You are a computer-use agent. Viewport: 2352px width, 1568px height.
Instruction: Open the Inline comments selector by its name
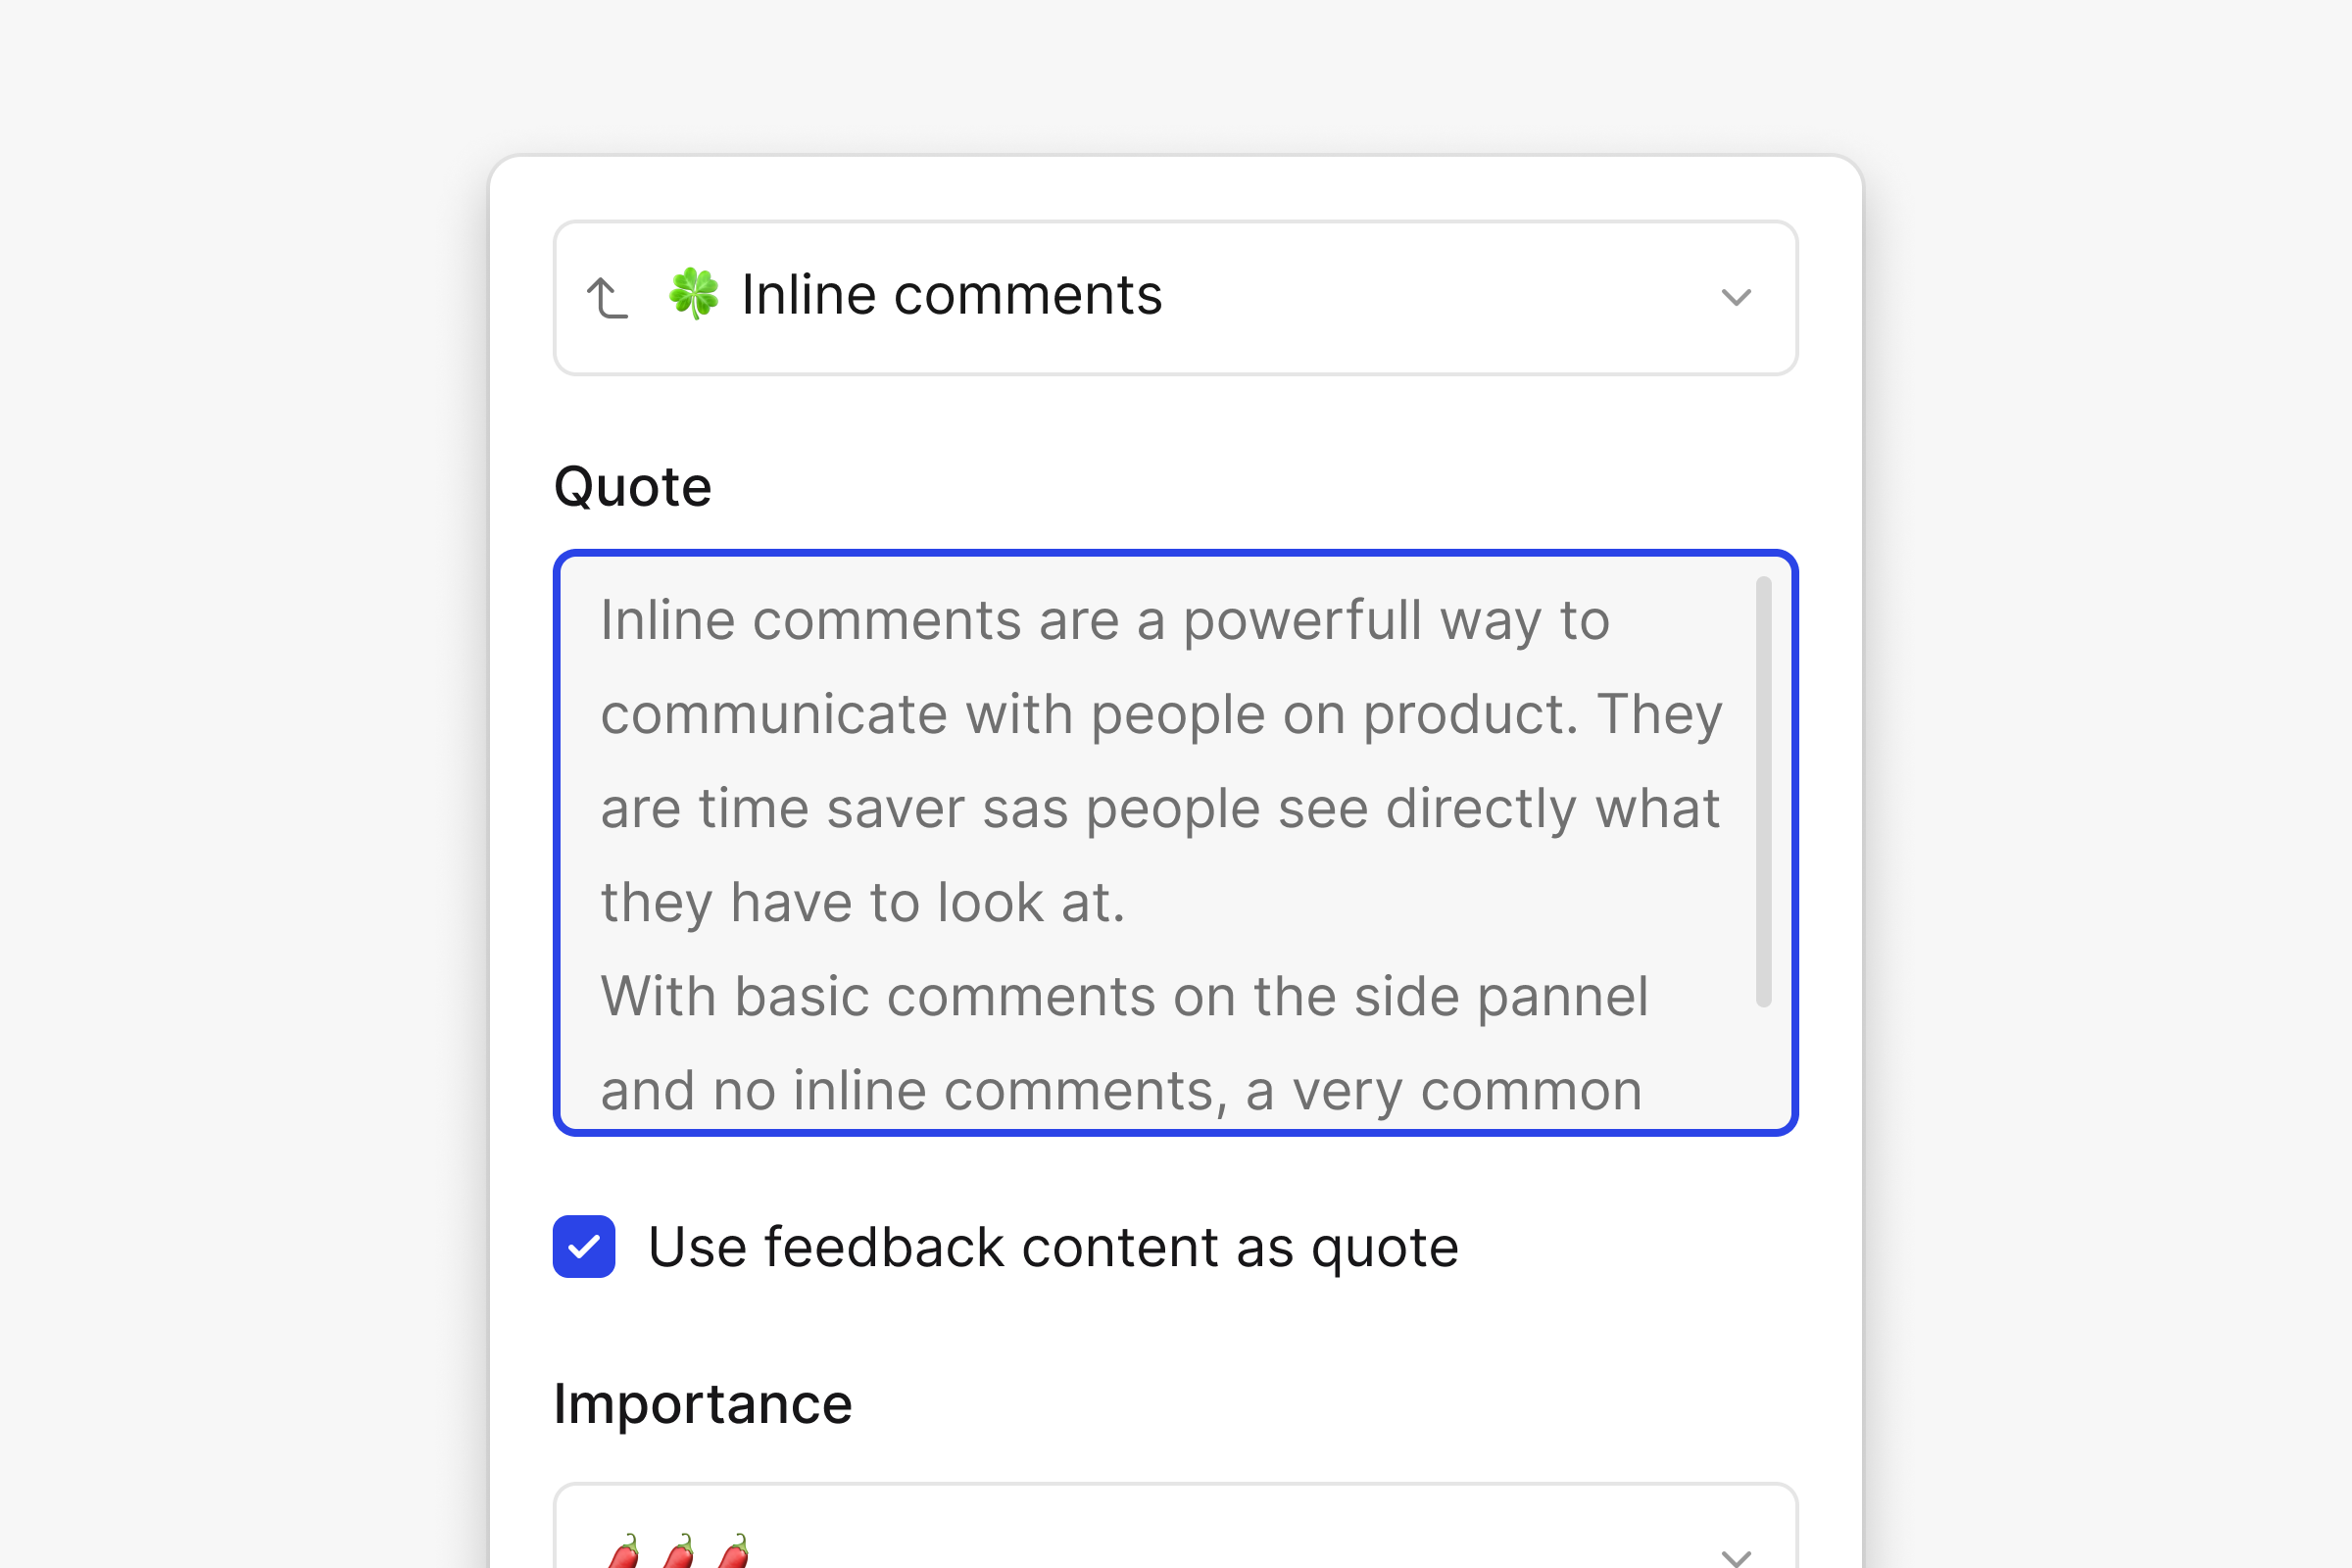[x=951, y=295]
